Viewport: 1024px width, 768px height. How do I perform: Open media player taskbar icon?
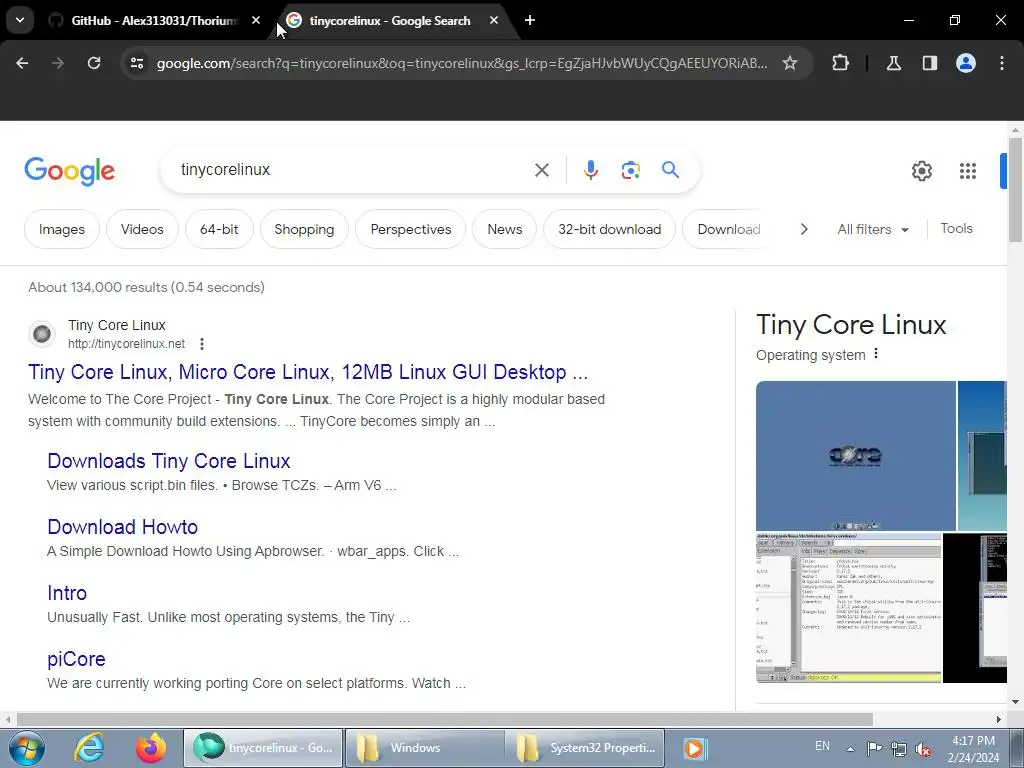694,748
